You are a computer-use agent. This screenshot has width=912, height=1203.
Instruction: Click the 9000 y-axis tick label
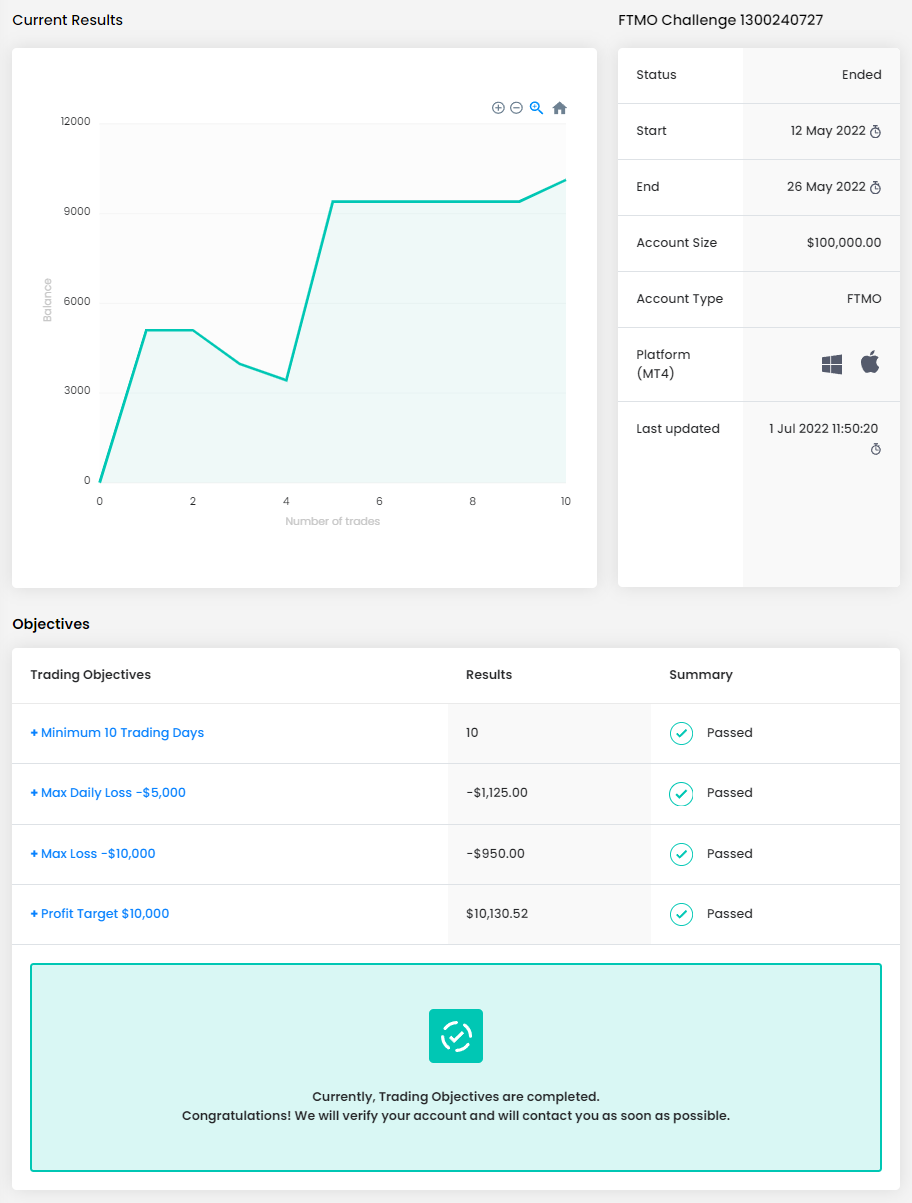tap(78, 212)
